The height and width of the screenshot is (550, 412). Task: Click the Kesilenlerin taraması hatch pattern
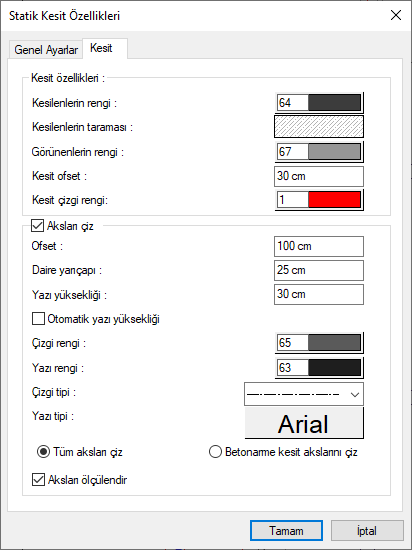319,127
